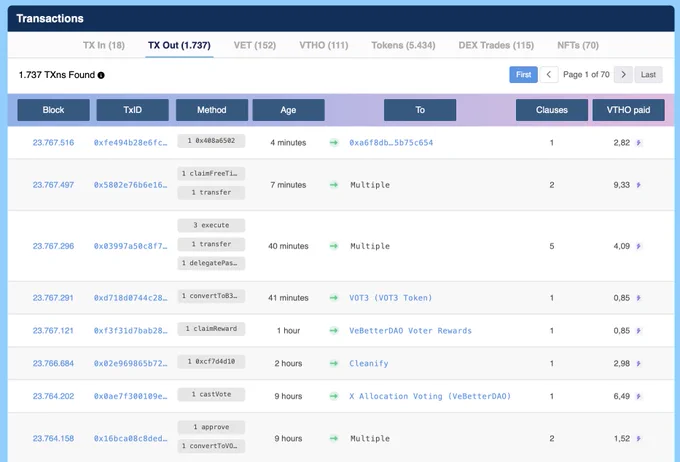Click the 3 execute method badge
Viewport: 680px width, 462px height.
[211, 225]
